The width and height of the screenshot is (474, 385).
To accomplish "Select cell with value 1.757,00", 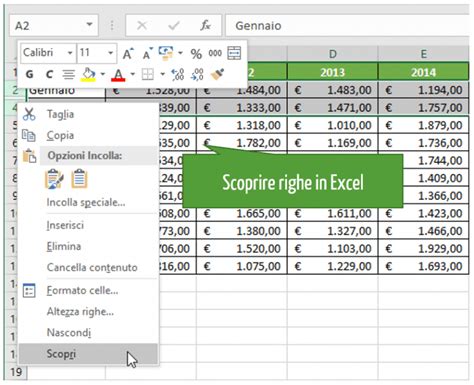I will [423, 108].
